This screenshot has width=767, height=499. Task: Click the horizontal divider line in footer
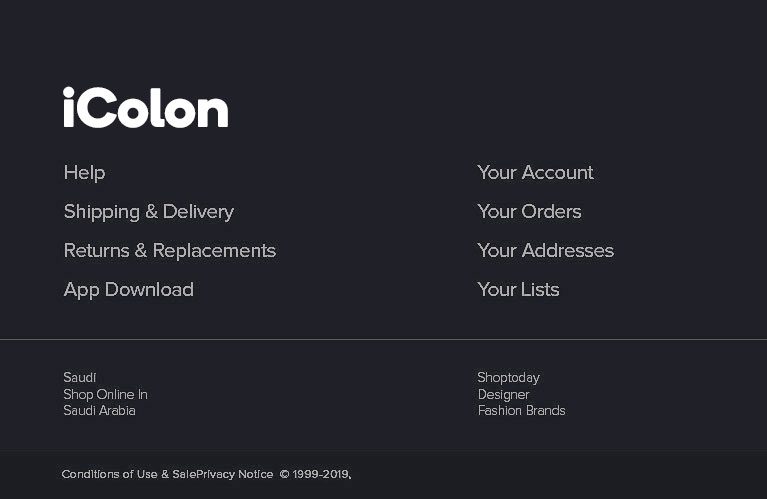[383, 340]
